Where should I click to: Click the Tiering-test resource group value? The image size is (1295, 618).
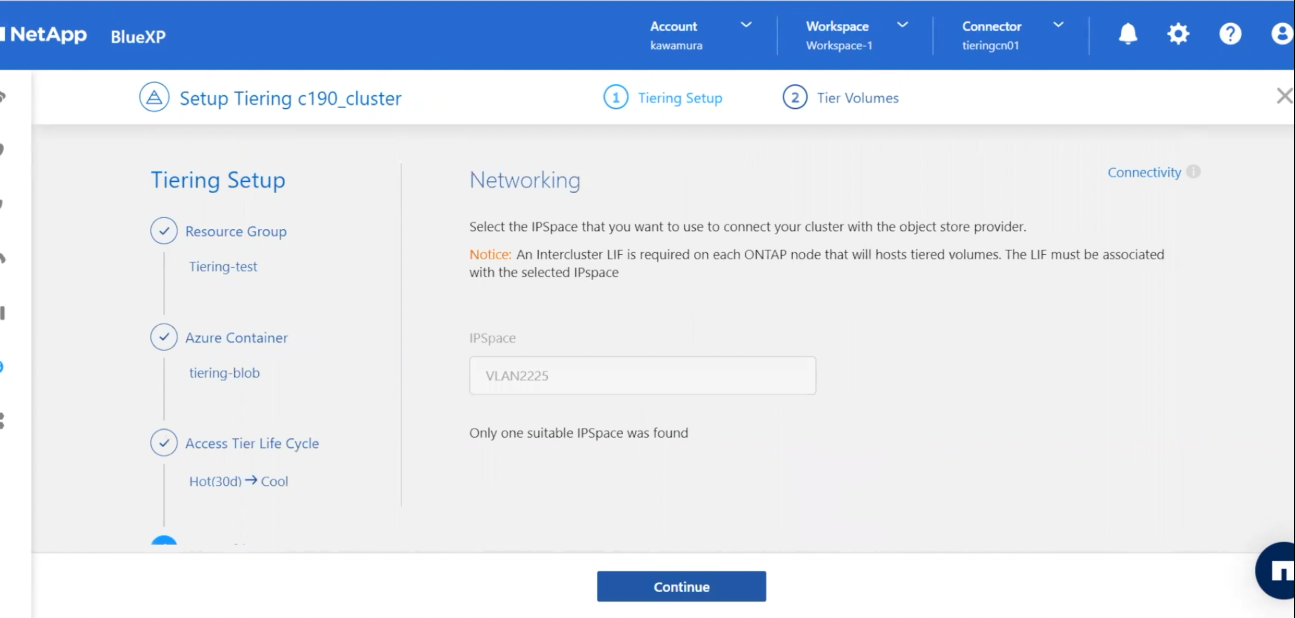[223, 267]
